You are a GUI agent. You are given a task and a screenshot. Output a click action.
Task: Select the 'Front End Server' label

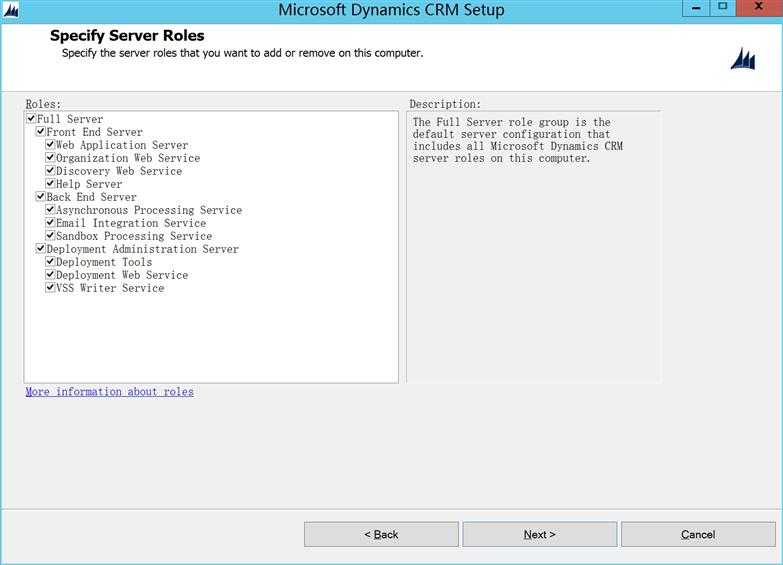click(94, 132)
